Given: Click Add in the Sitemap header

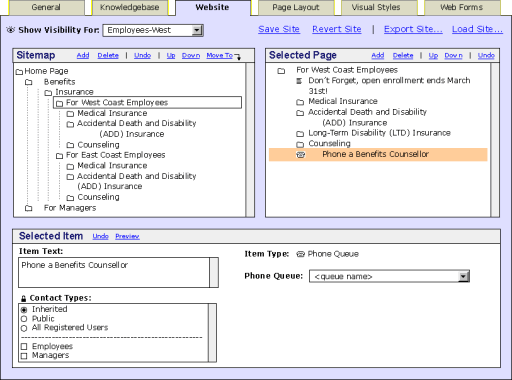Looking at the screenshot, I should click(x=83, y=56).
